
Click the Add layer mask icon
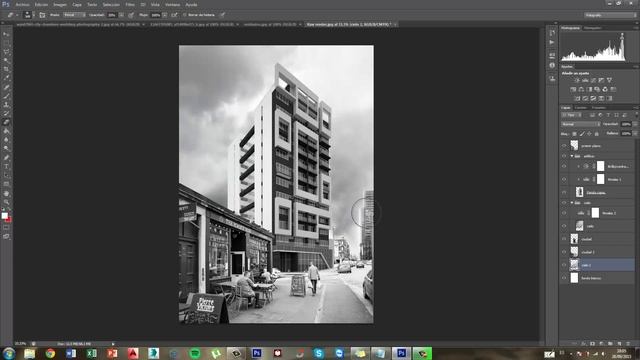(x=592, y=344)
